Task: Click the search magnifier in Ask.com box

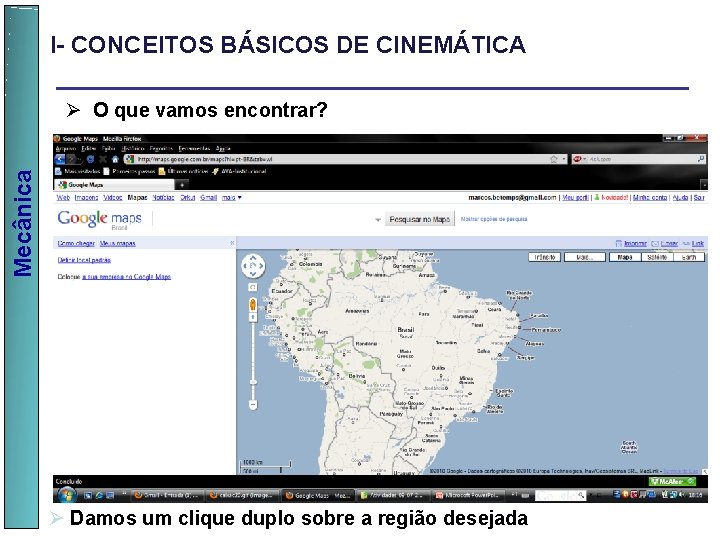Action: pyautogui.click(x=701, y=159)
